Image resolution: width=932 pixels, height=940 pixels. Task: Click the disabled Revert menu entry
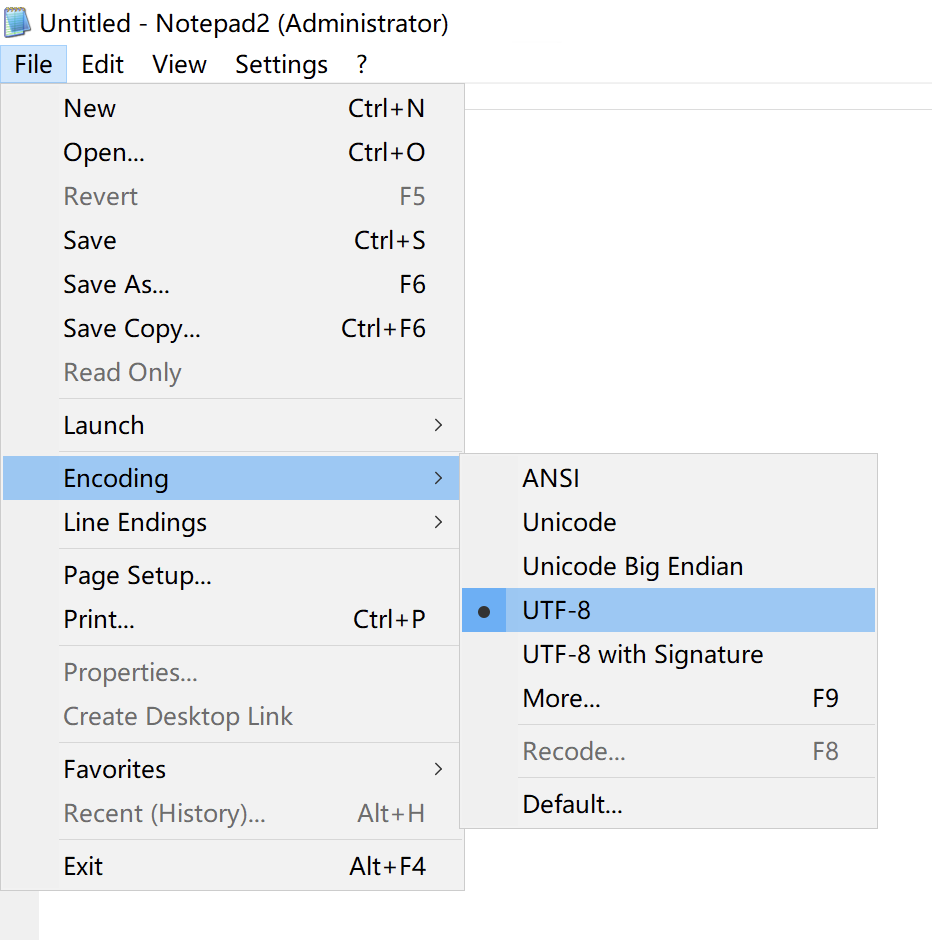pos(232,197)
